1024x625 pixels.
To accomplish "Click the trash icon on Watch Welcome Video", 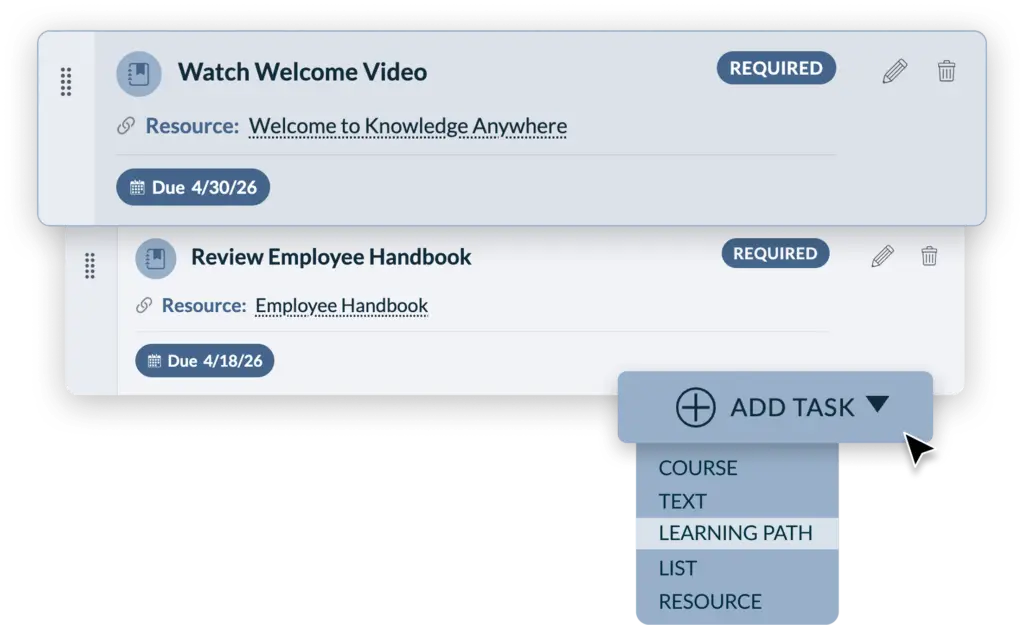I will (x=946, y=70).
